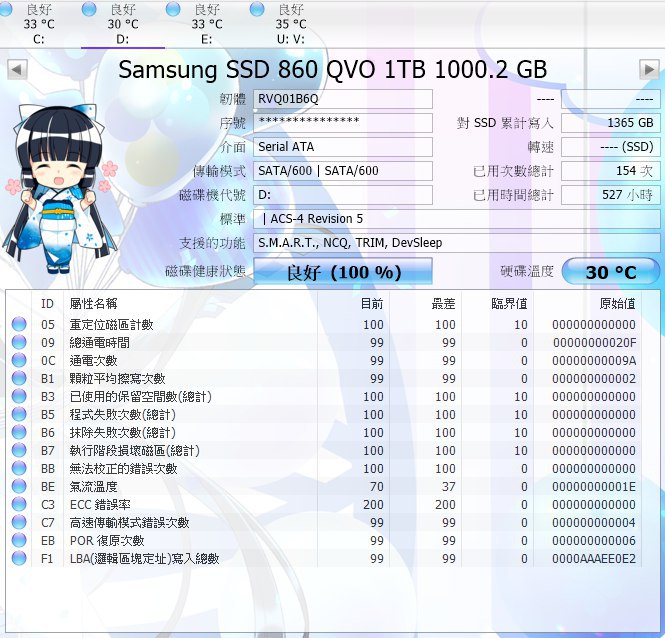Click the U: V: drive status orb
The width and height of the screenshot is (665, 638).
[x=257, y=9]
